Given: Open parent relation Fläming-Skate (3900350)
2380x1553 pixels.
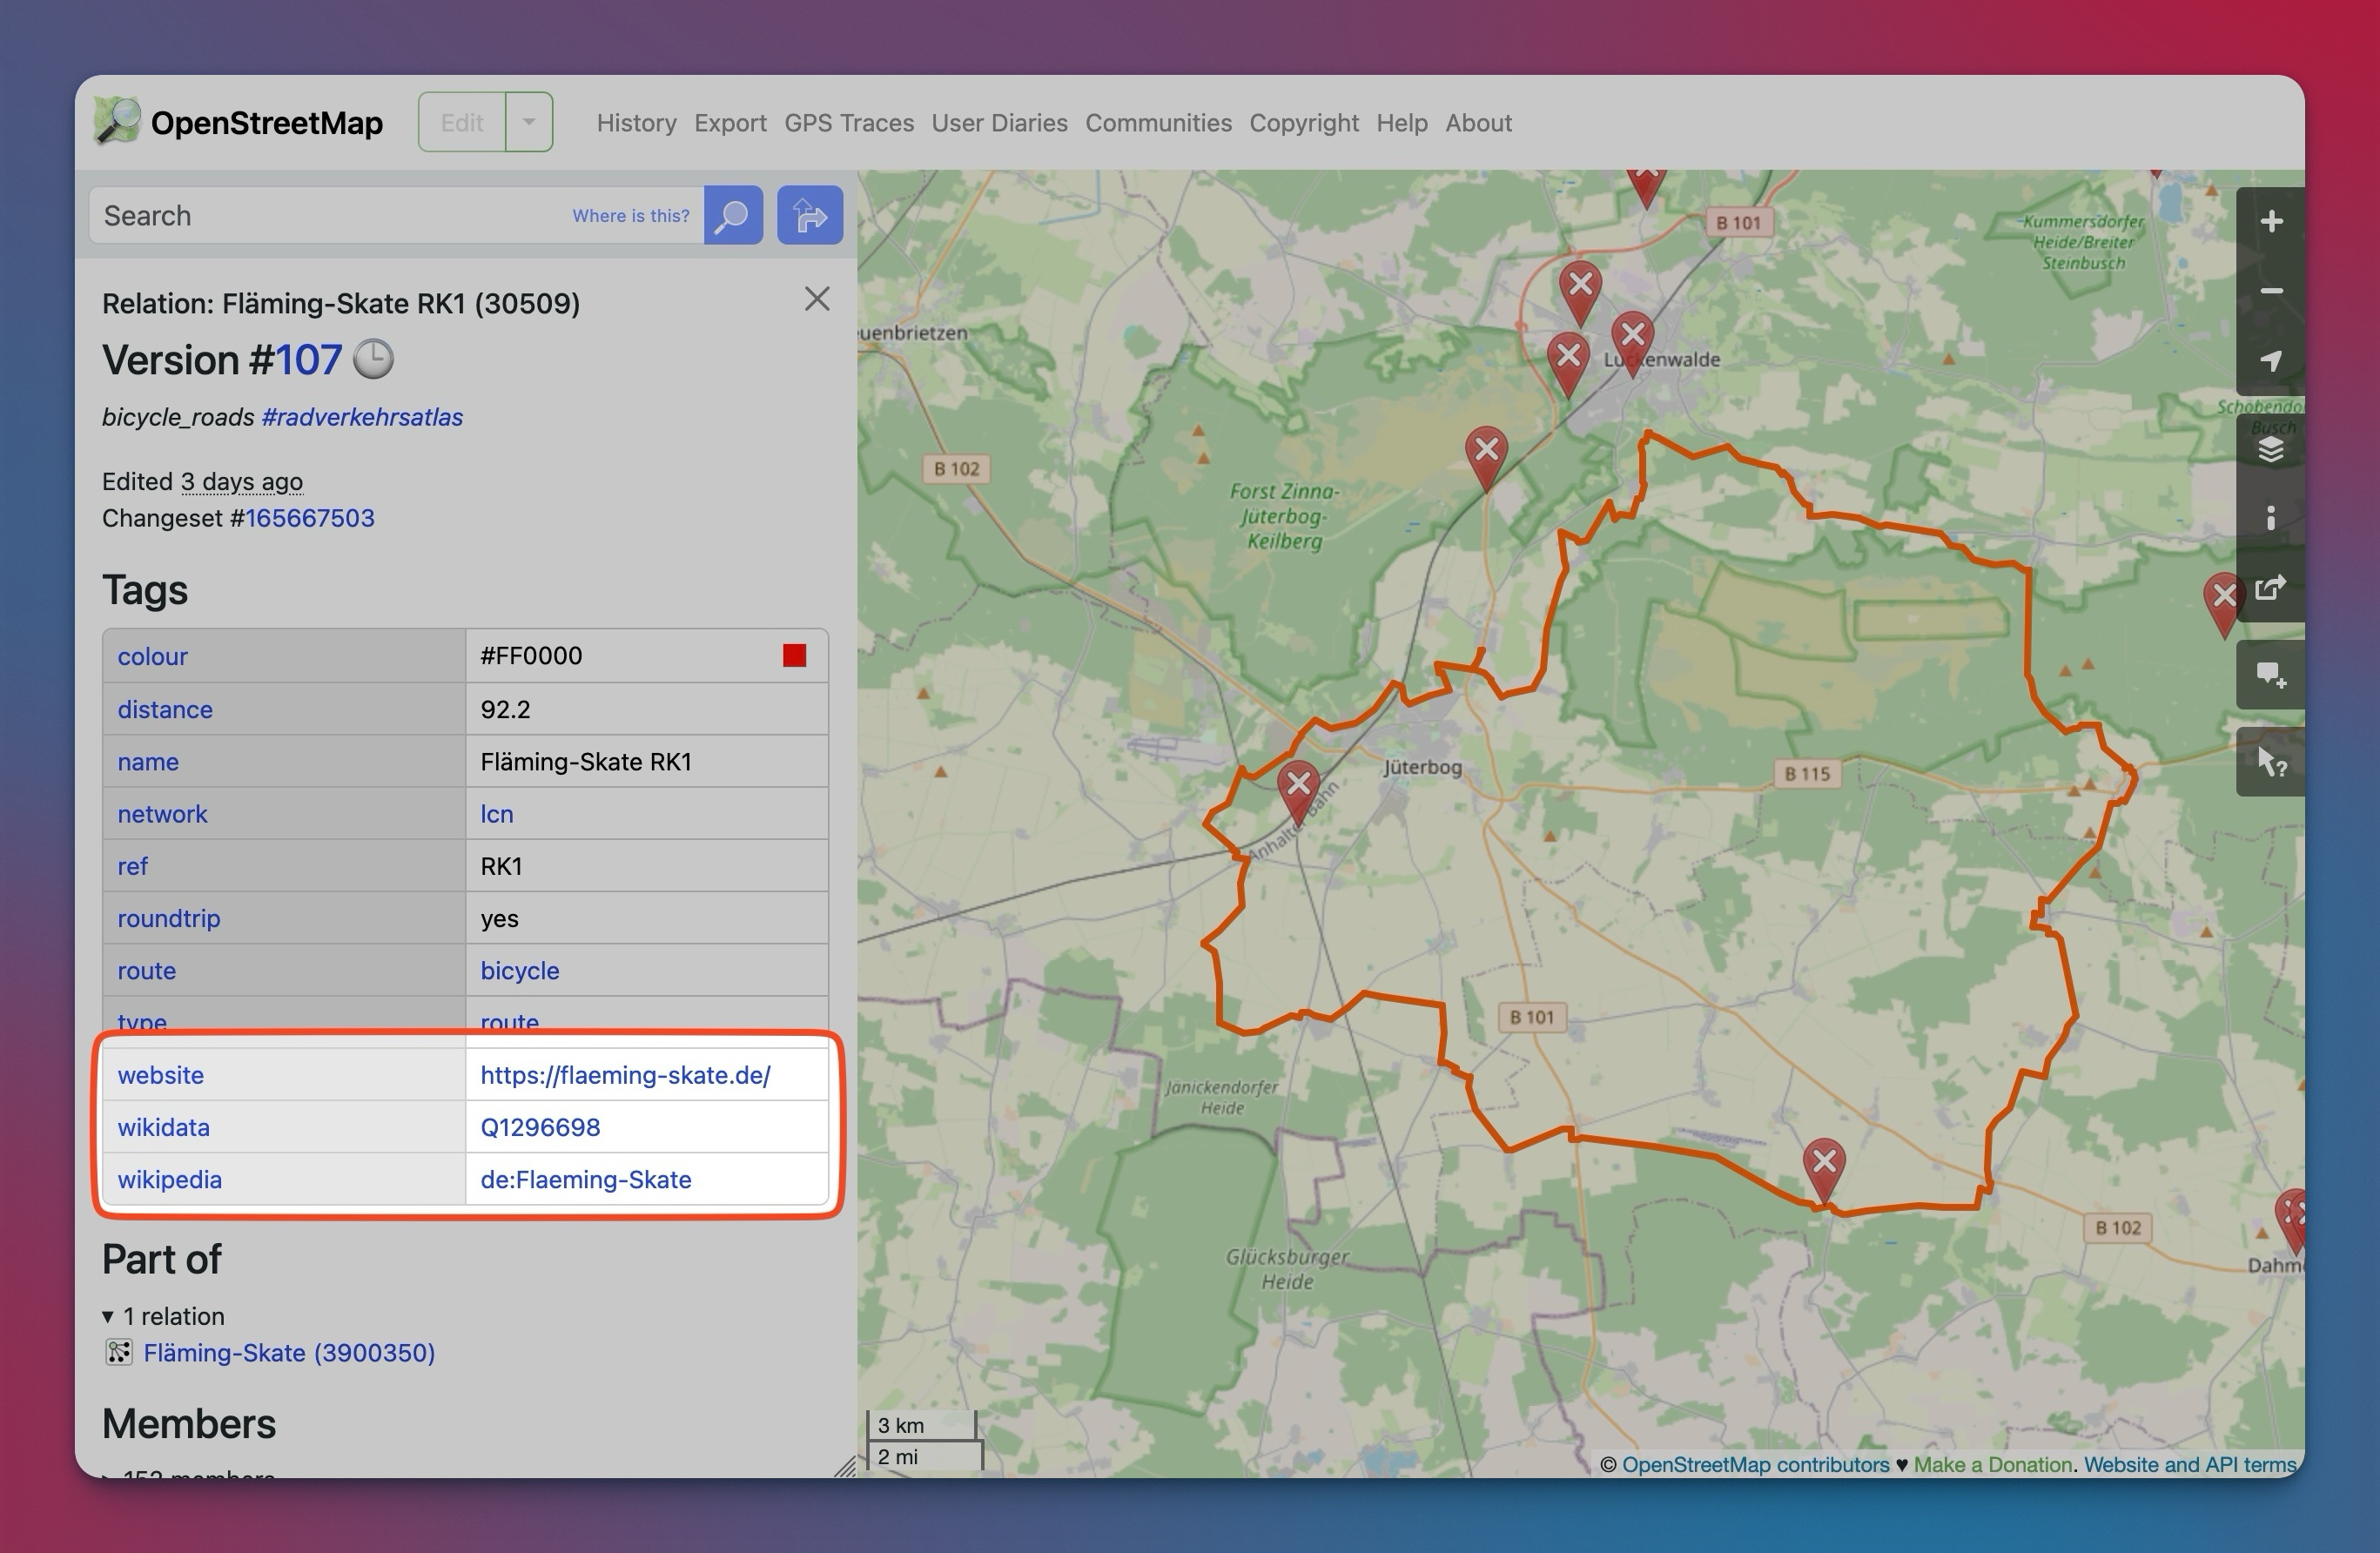Looking at the screenshot, I should click(289, 1353).
